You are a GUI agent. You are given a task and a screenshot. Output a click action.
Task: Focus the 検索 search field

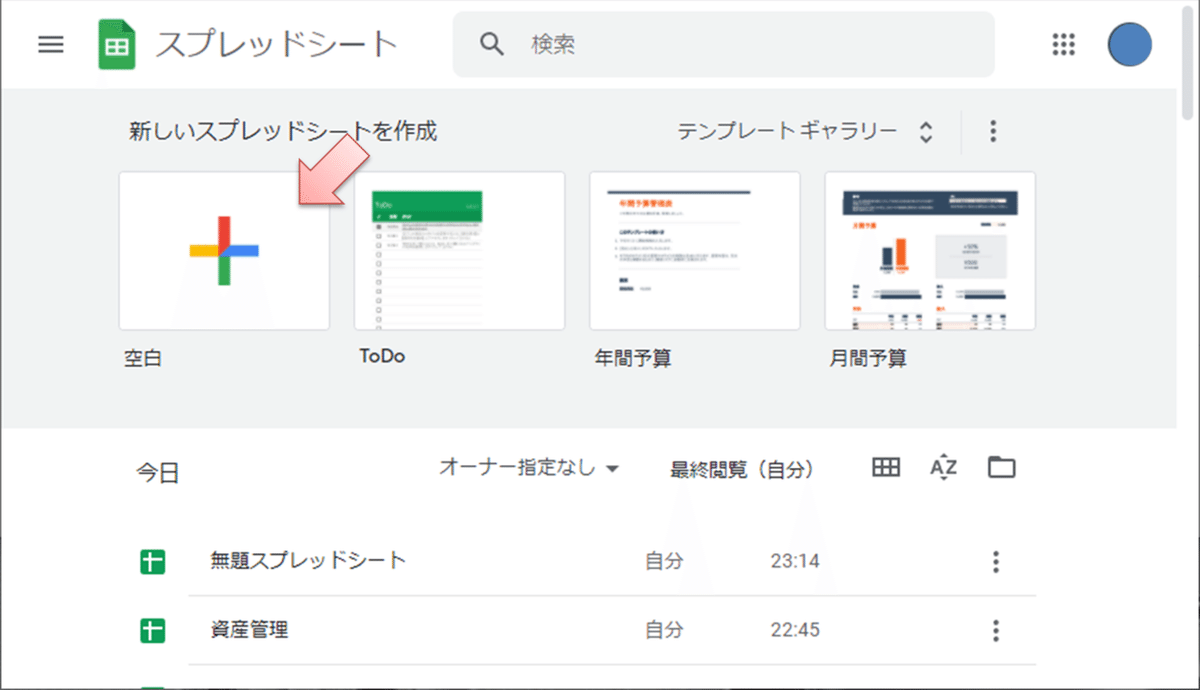[x=724, y=44]
